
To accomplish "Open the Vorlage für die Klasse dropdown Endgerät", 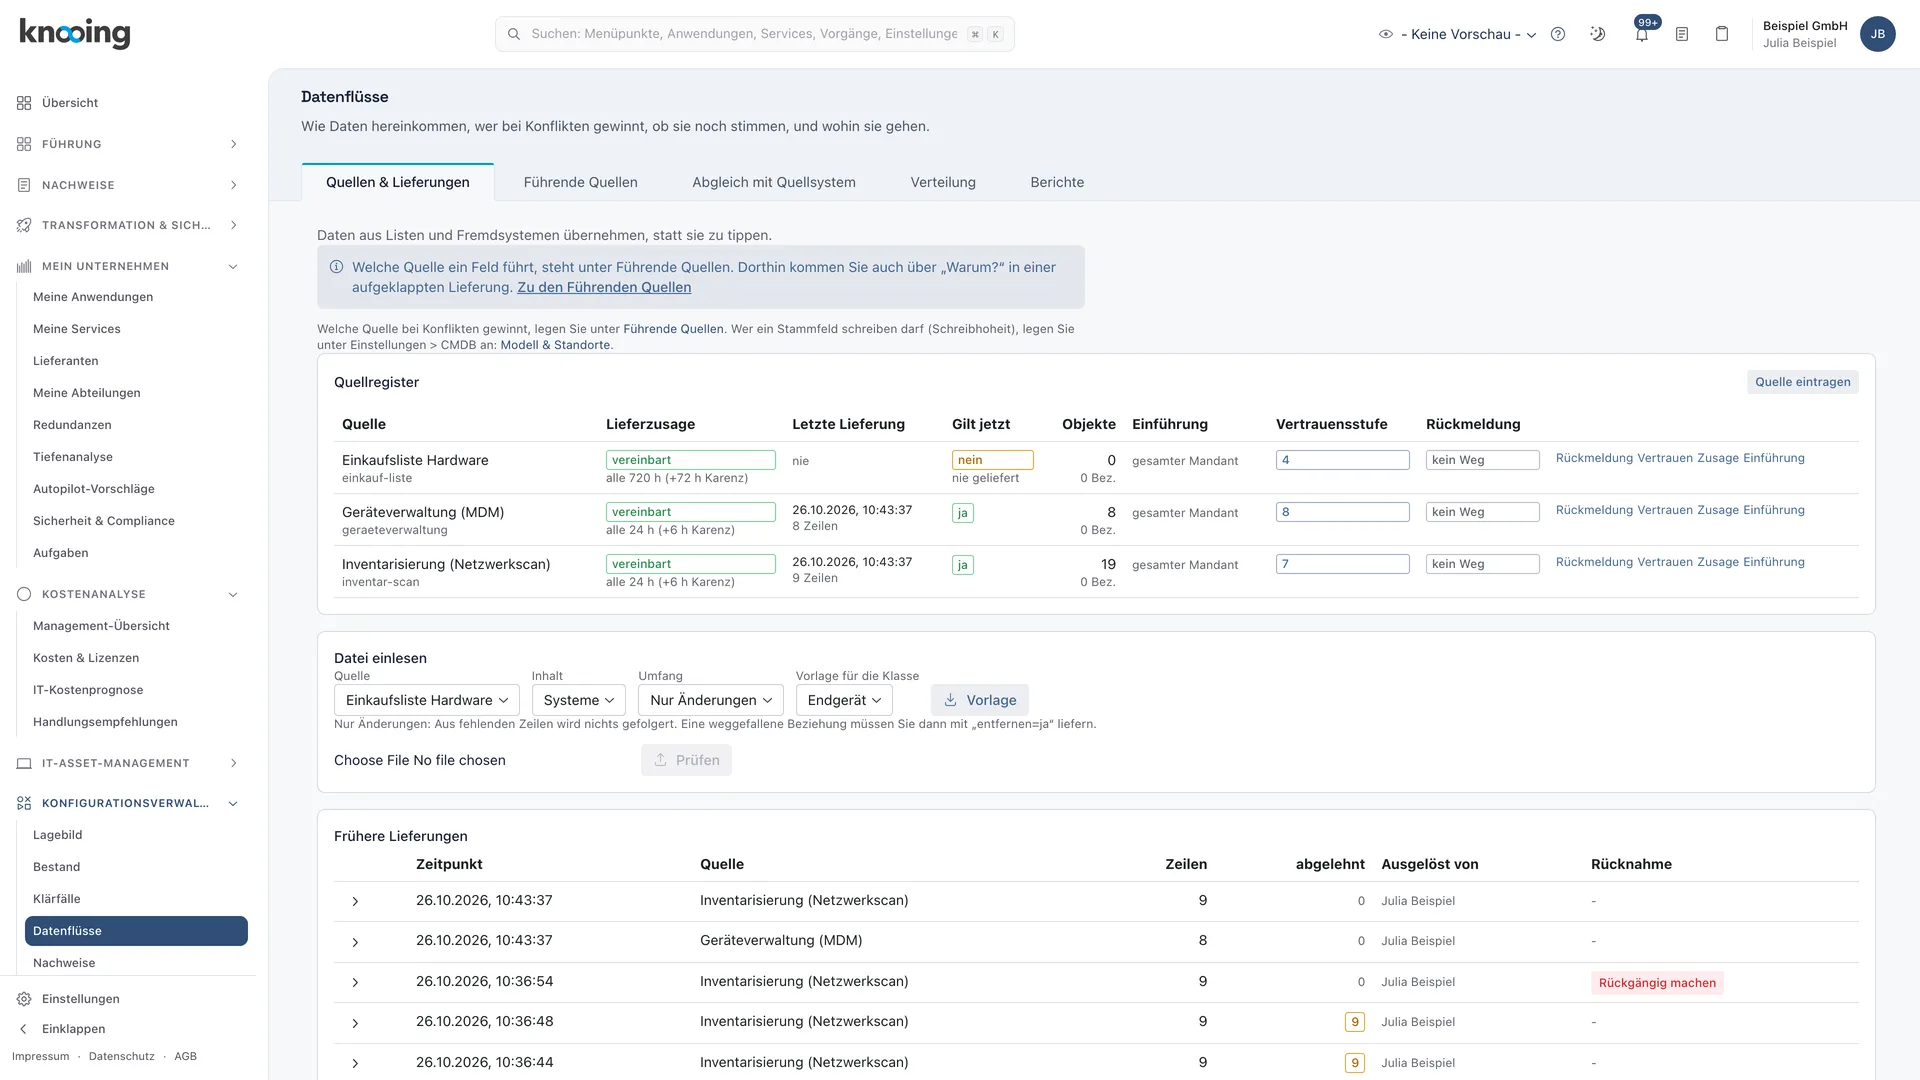I will click(844, 700).
